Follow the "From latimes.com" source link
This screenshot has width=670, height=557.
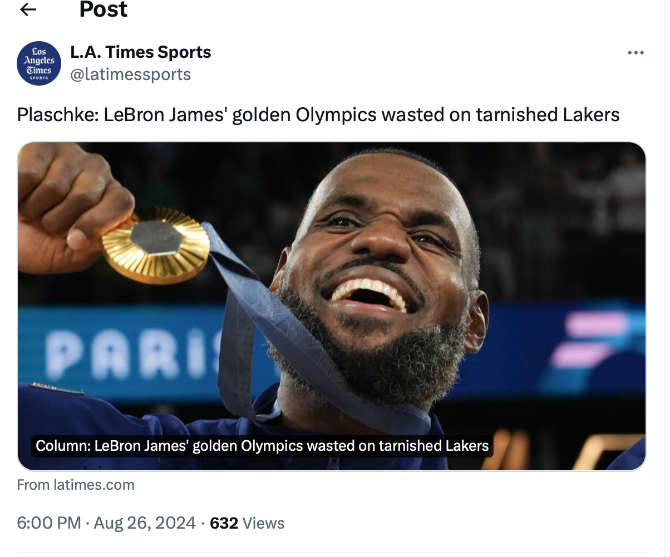pos(76,485)
